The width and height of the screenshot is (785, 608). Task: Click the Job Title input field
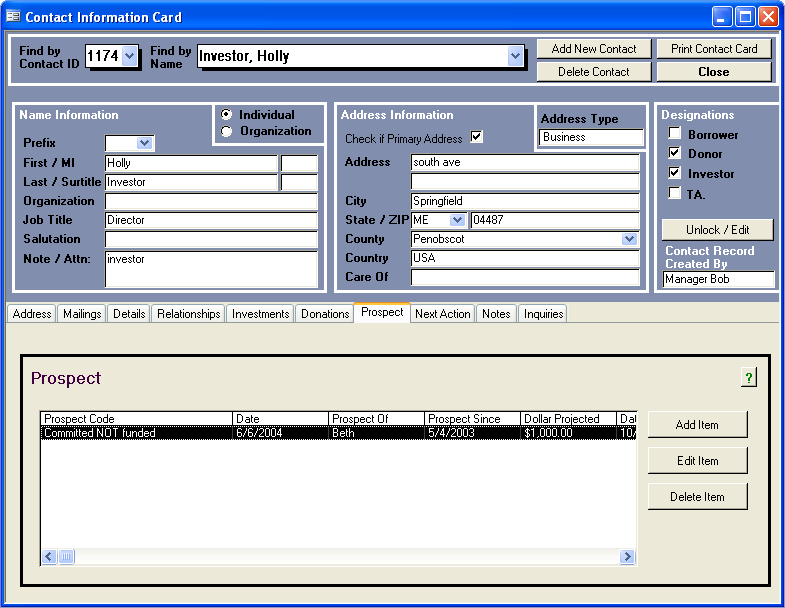tap(210, 220)
